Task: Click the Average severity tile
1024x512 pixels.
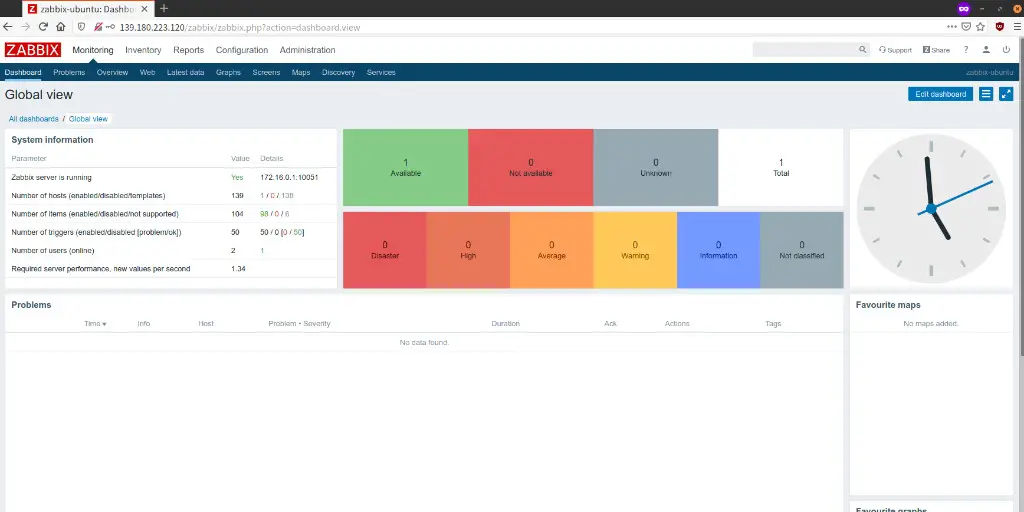Action: (552, 249)
